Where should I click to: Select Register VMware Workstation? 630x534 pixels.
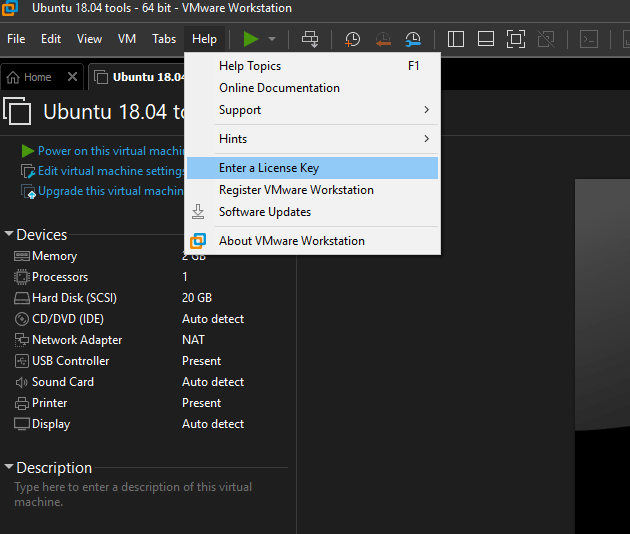pyautogui.click(x=313, y=190)
